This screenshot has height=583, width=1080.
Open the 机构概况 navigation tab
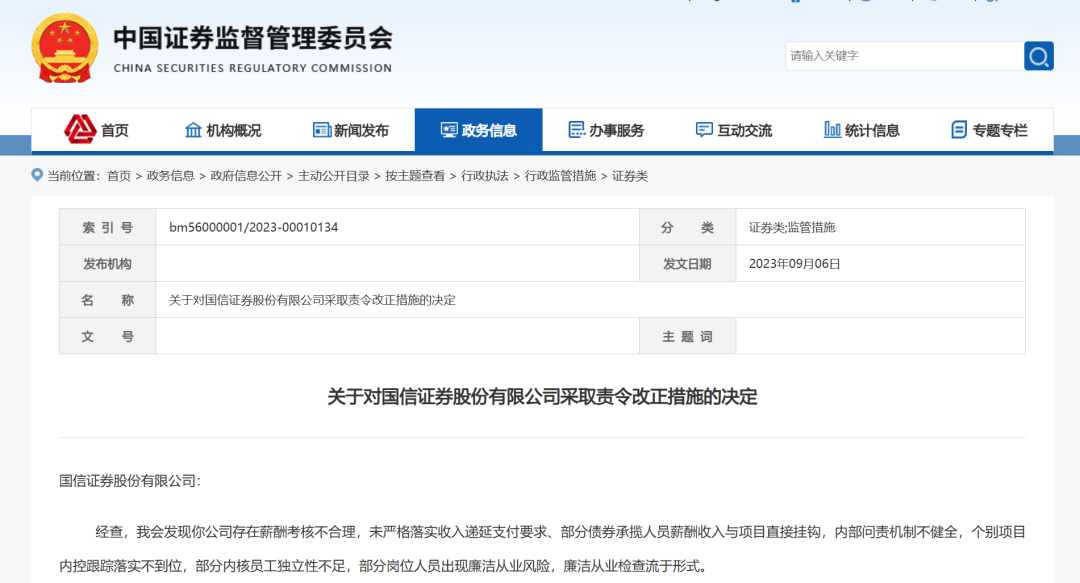point(223,130)
